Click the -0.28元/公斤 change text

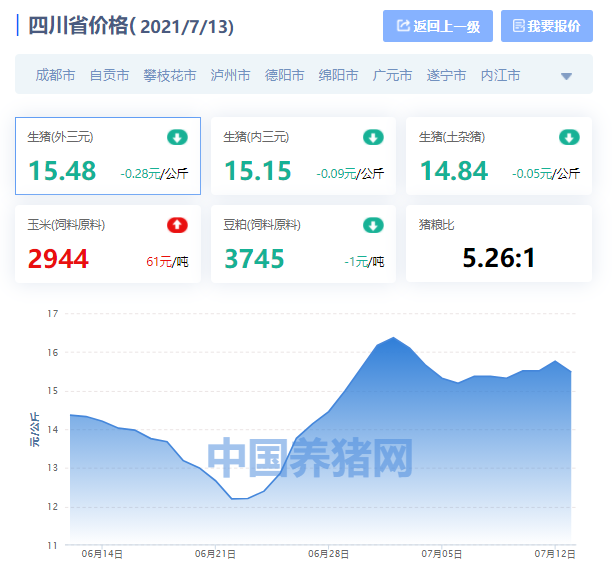click(x=154, y=174)
